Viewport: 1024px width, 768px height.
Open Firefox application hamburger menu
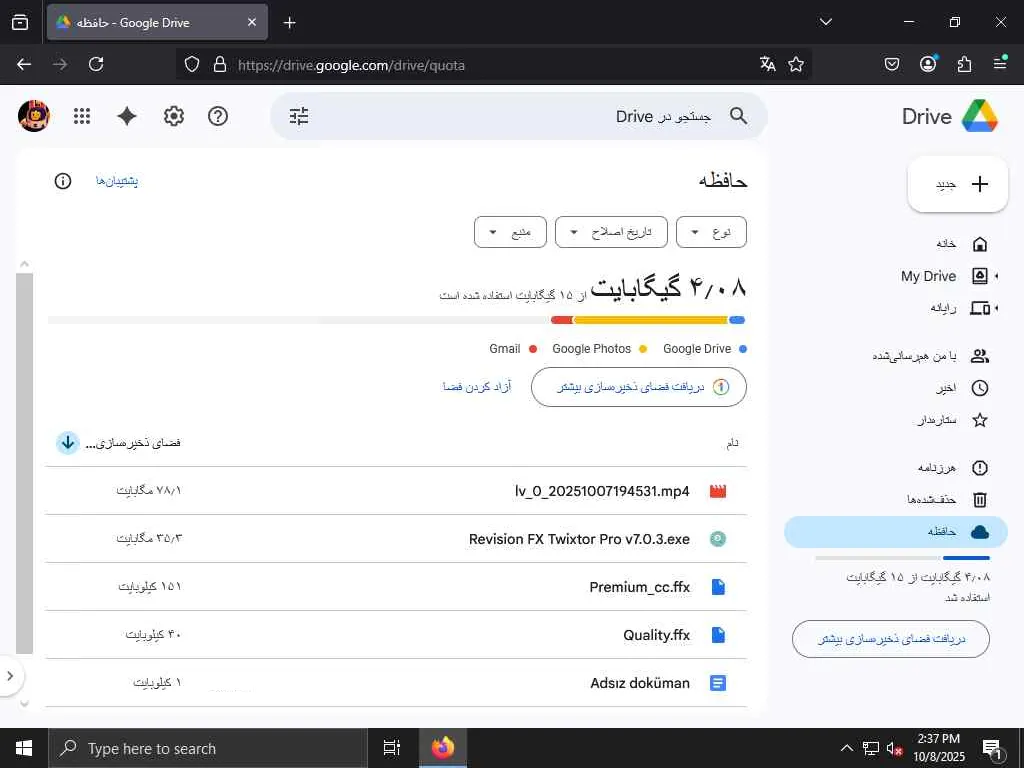1000,64
